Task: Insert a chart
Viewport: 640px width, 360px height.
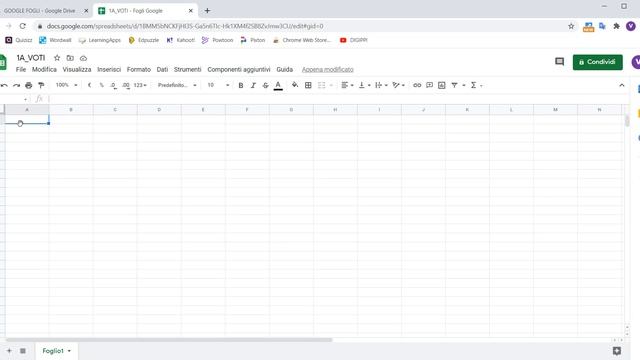Action: point(442,85)
